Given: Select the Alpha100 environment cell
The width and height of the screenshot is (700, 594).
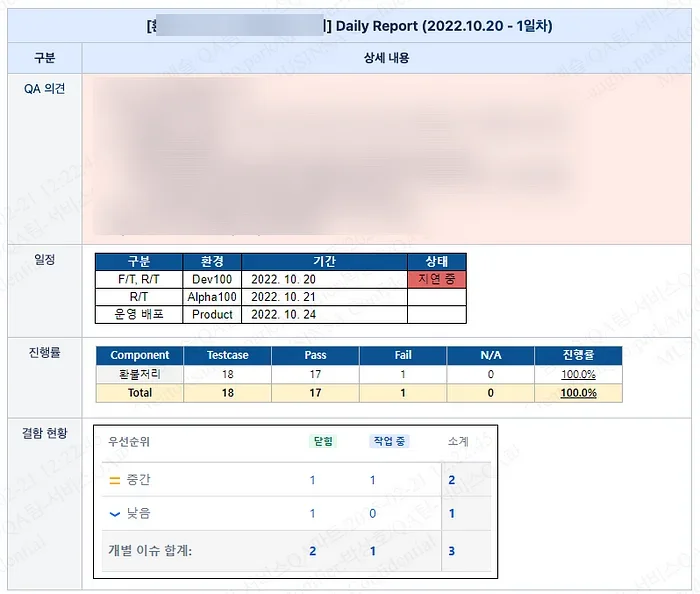Looking at the screenshot, I should point(212,297).
